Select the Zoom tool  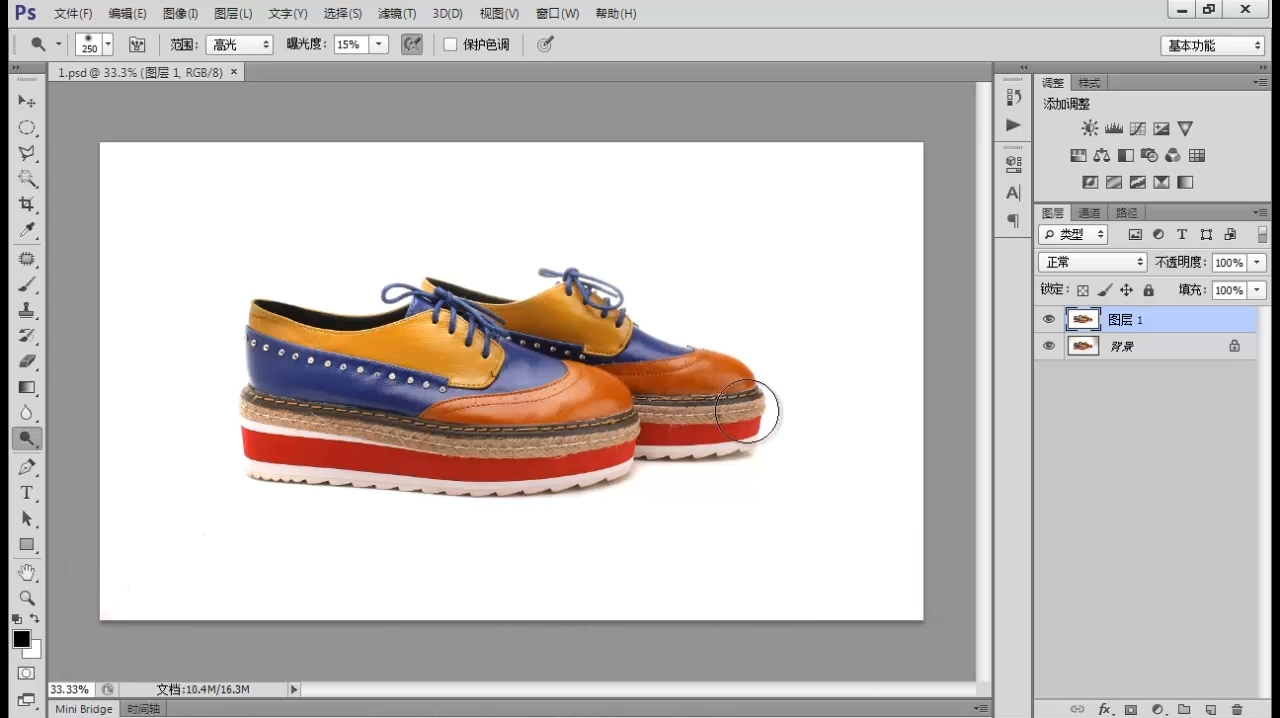(27, 598)
